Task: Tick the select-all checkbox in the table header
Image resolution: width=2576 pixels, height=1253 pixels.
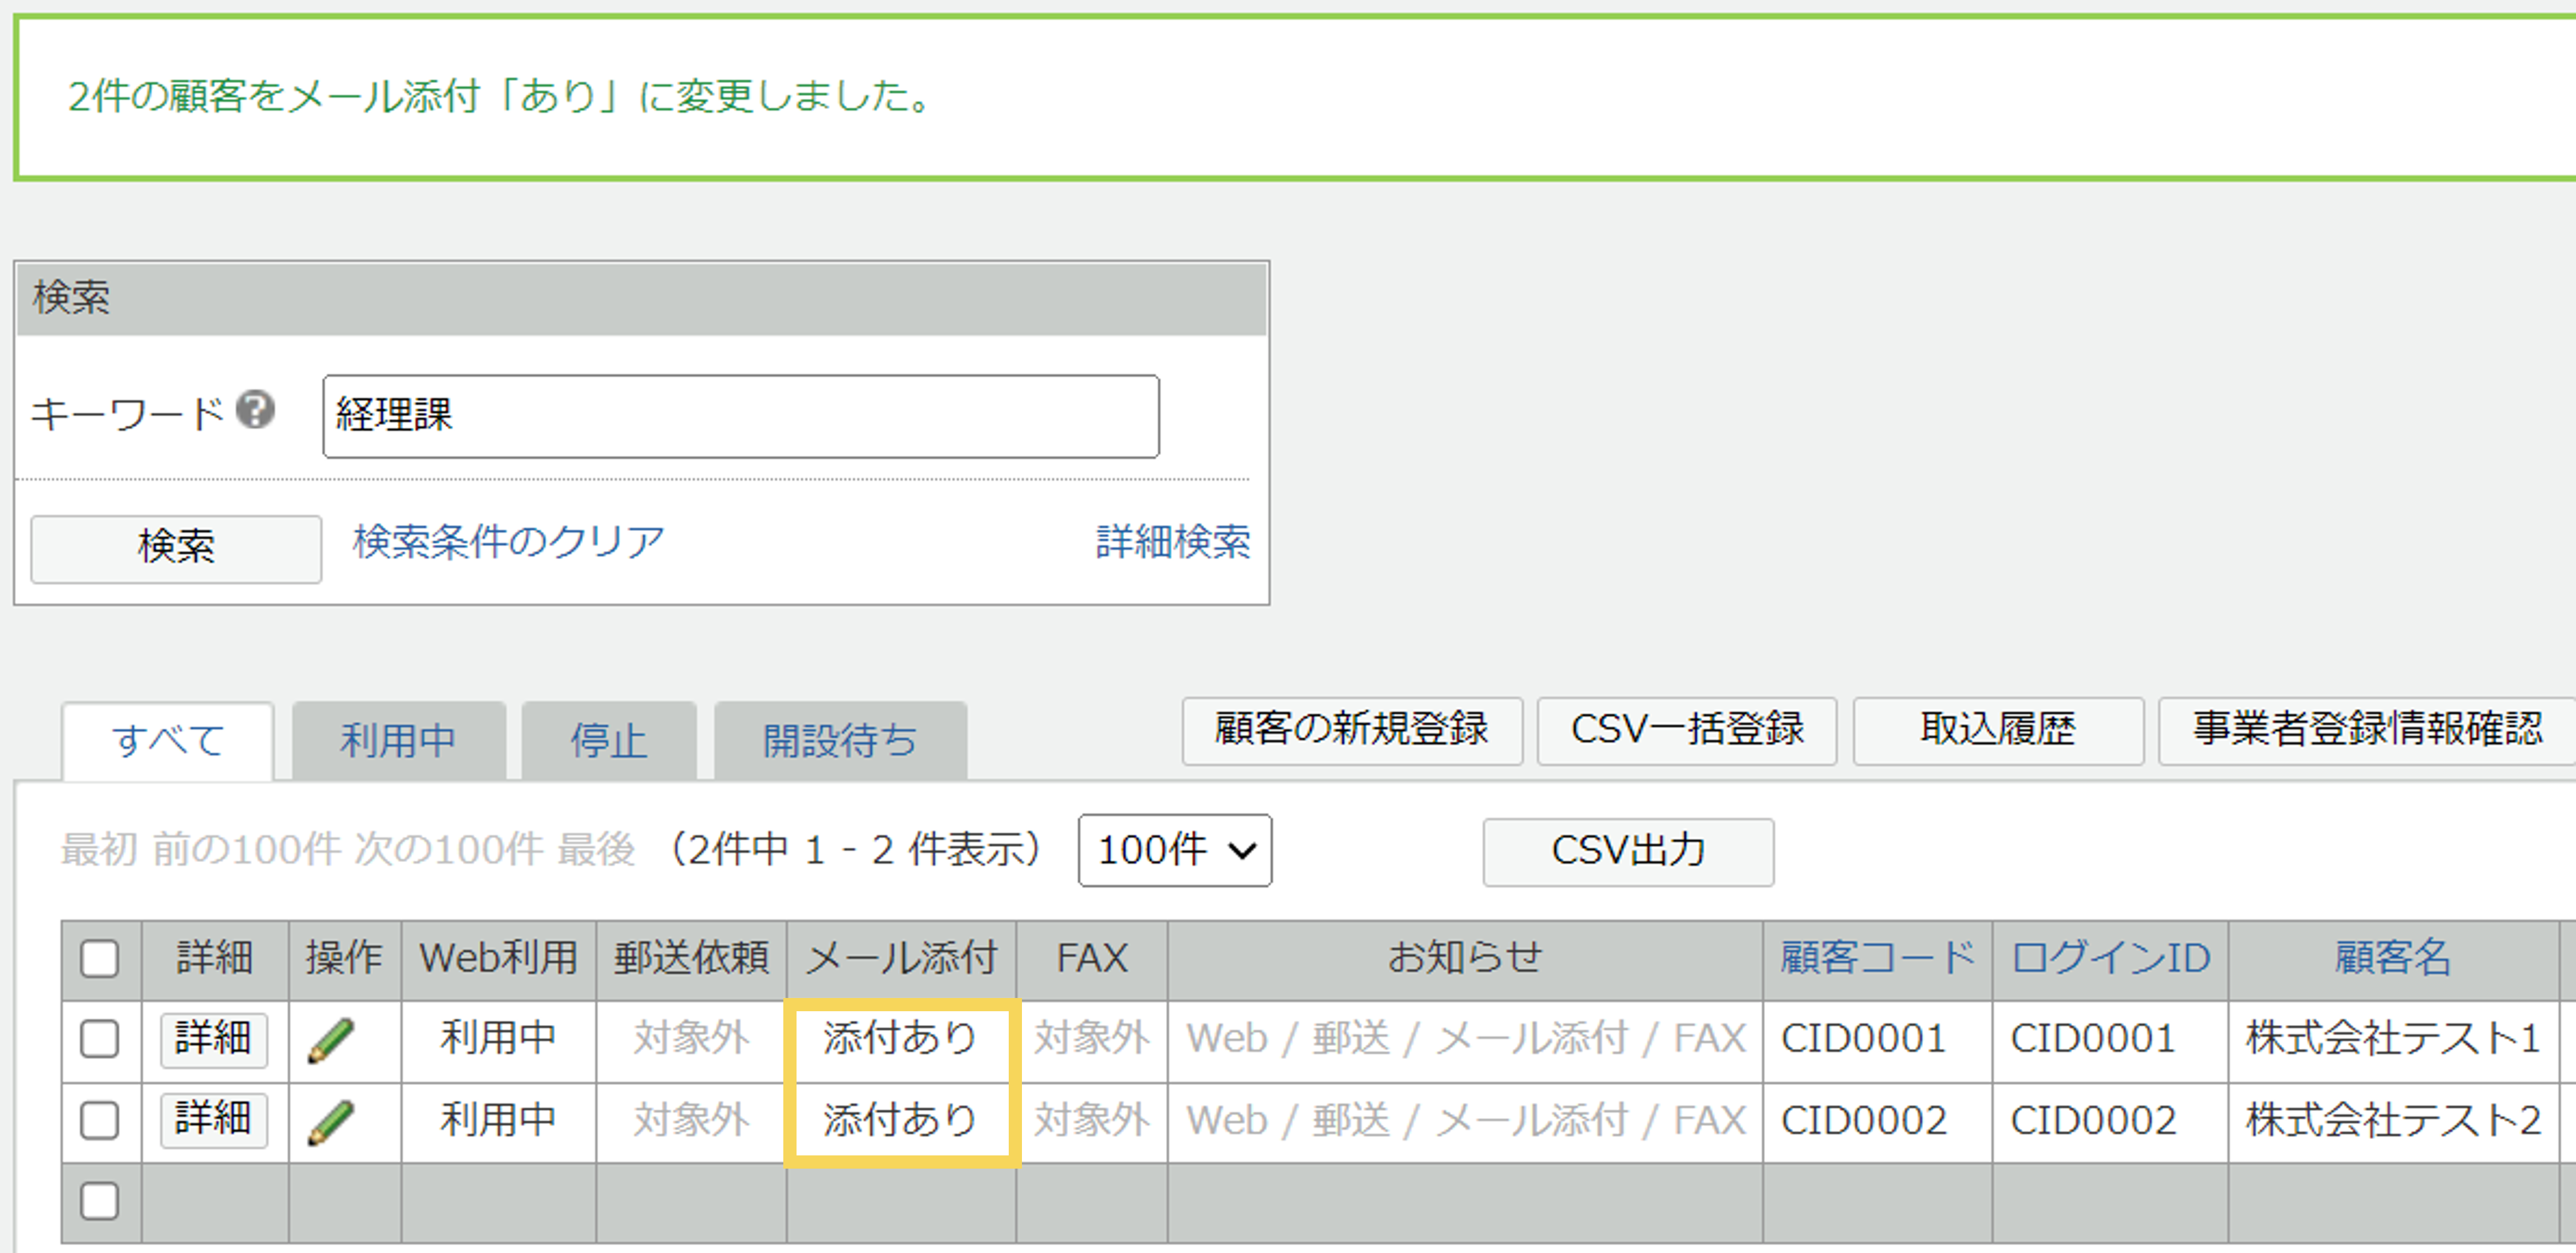Action: coord(100,958)
